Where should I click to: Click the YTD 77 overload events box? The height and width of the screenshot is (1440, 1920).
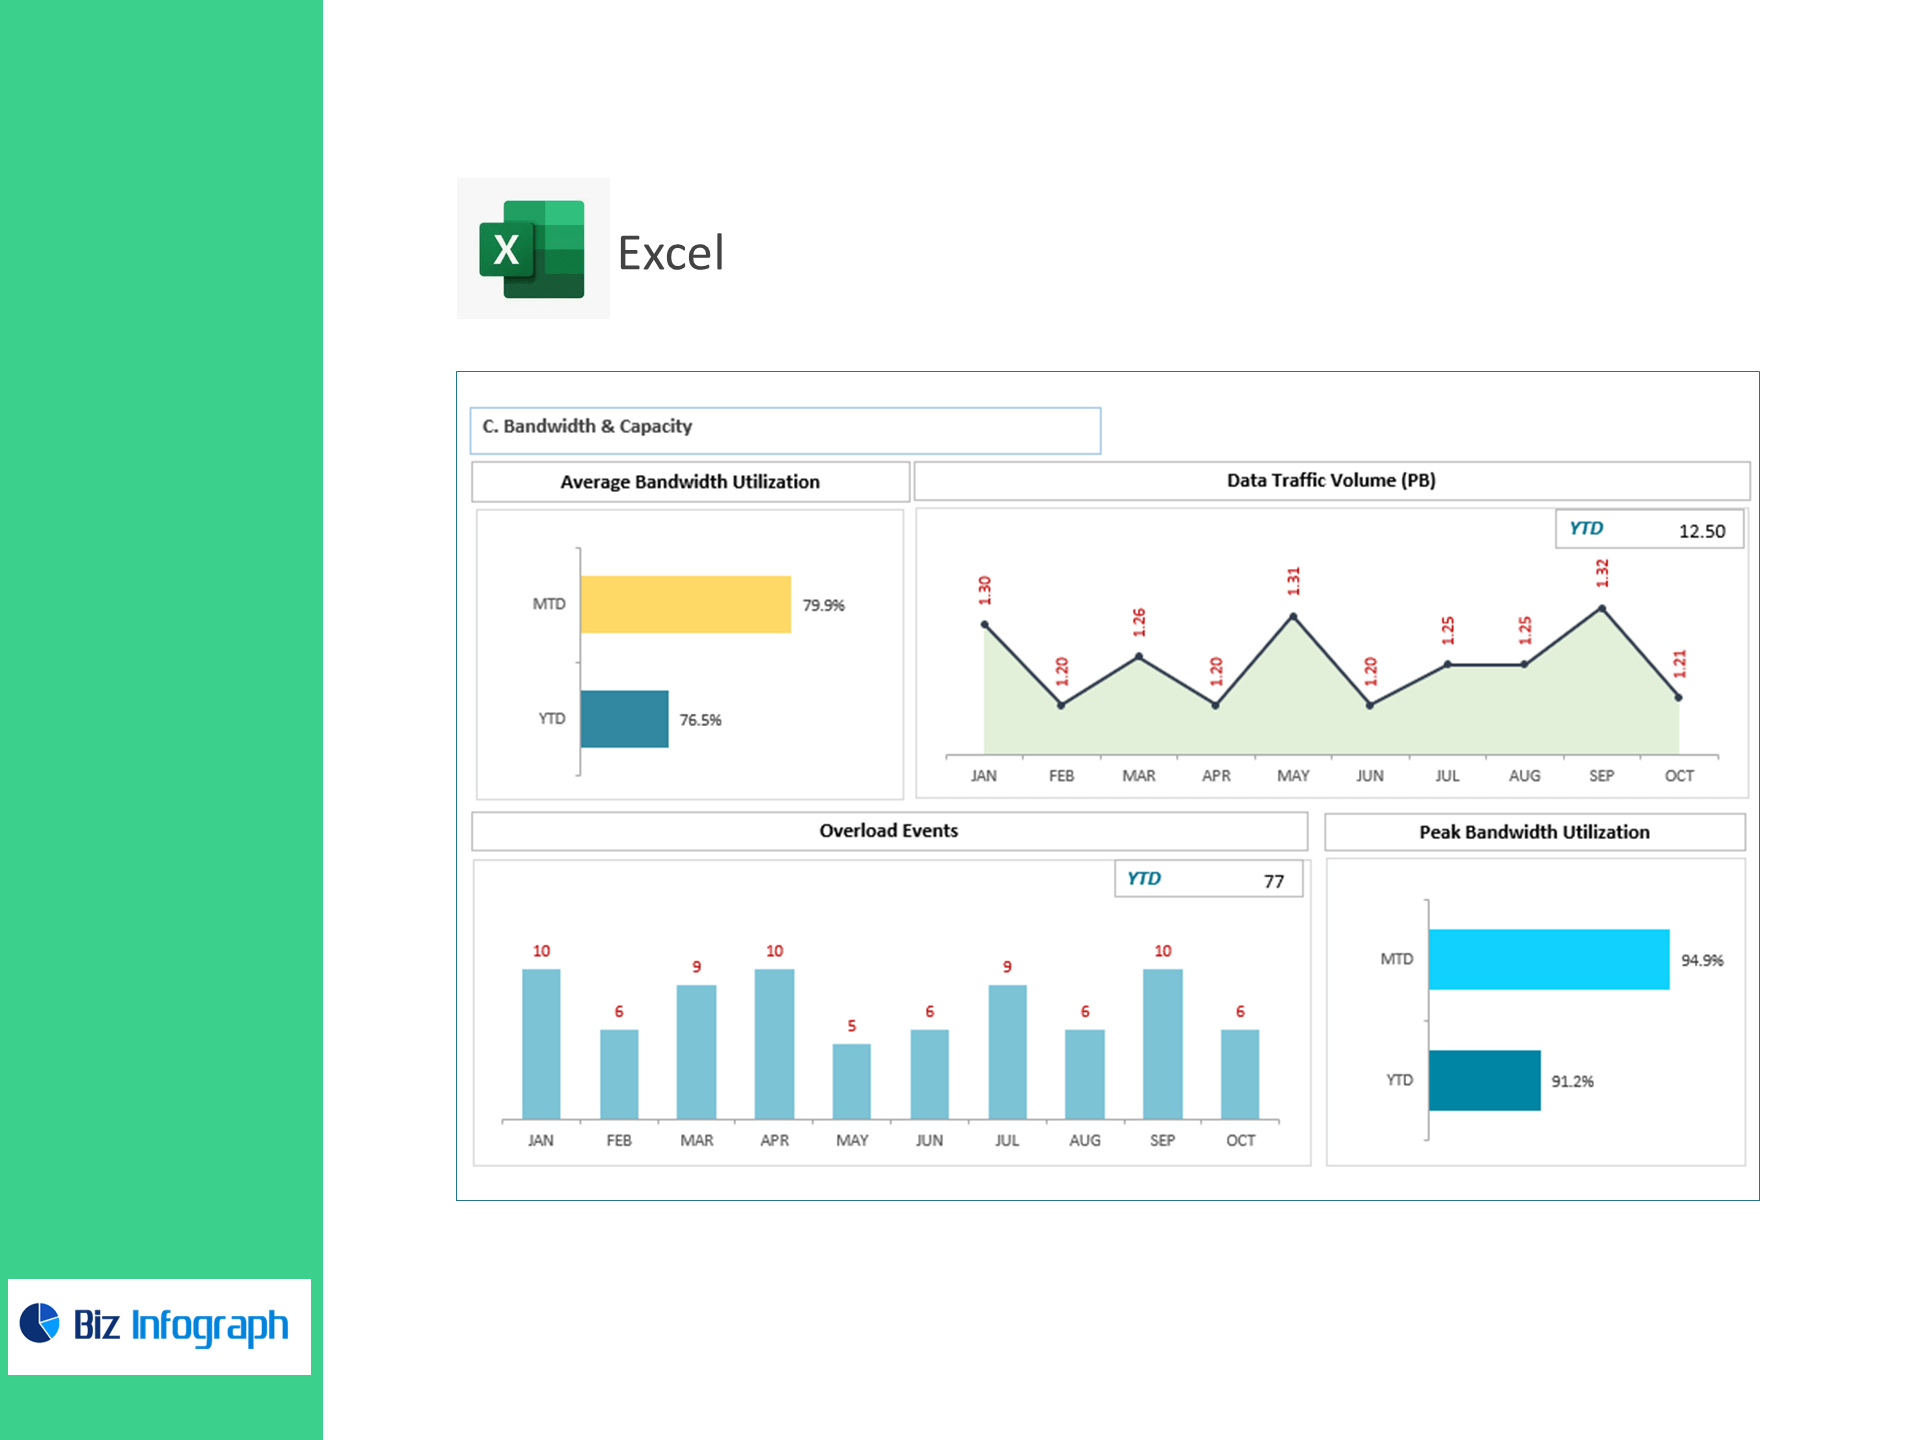[1208, 879]
